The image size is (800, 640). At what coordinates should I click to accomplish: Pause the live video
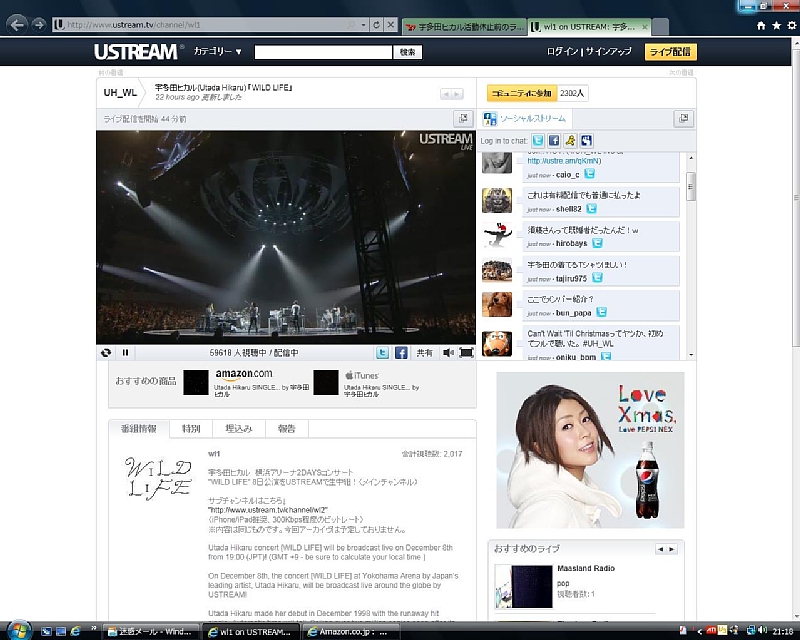pos(126,353)
